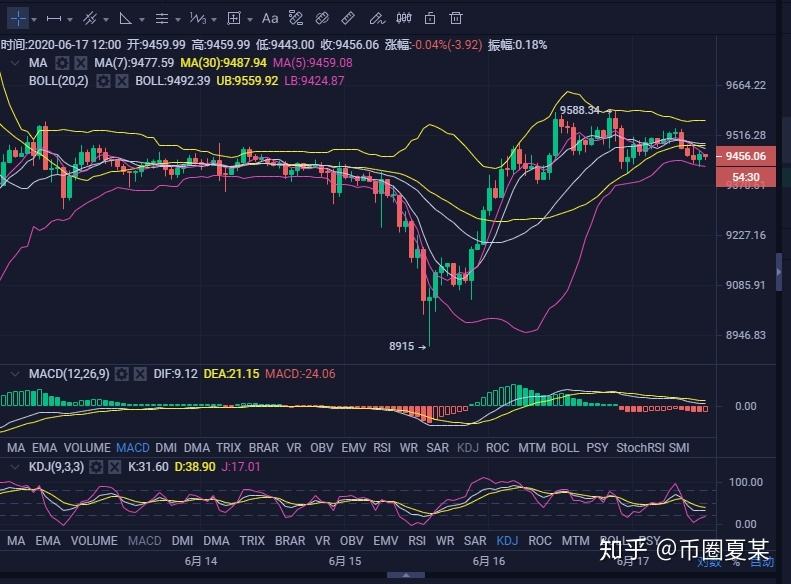
Task: Switch upper sub-panel to RSI
Action: 382,448
